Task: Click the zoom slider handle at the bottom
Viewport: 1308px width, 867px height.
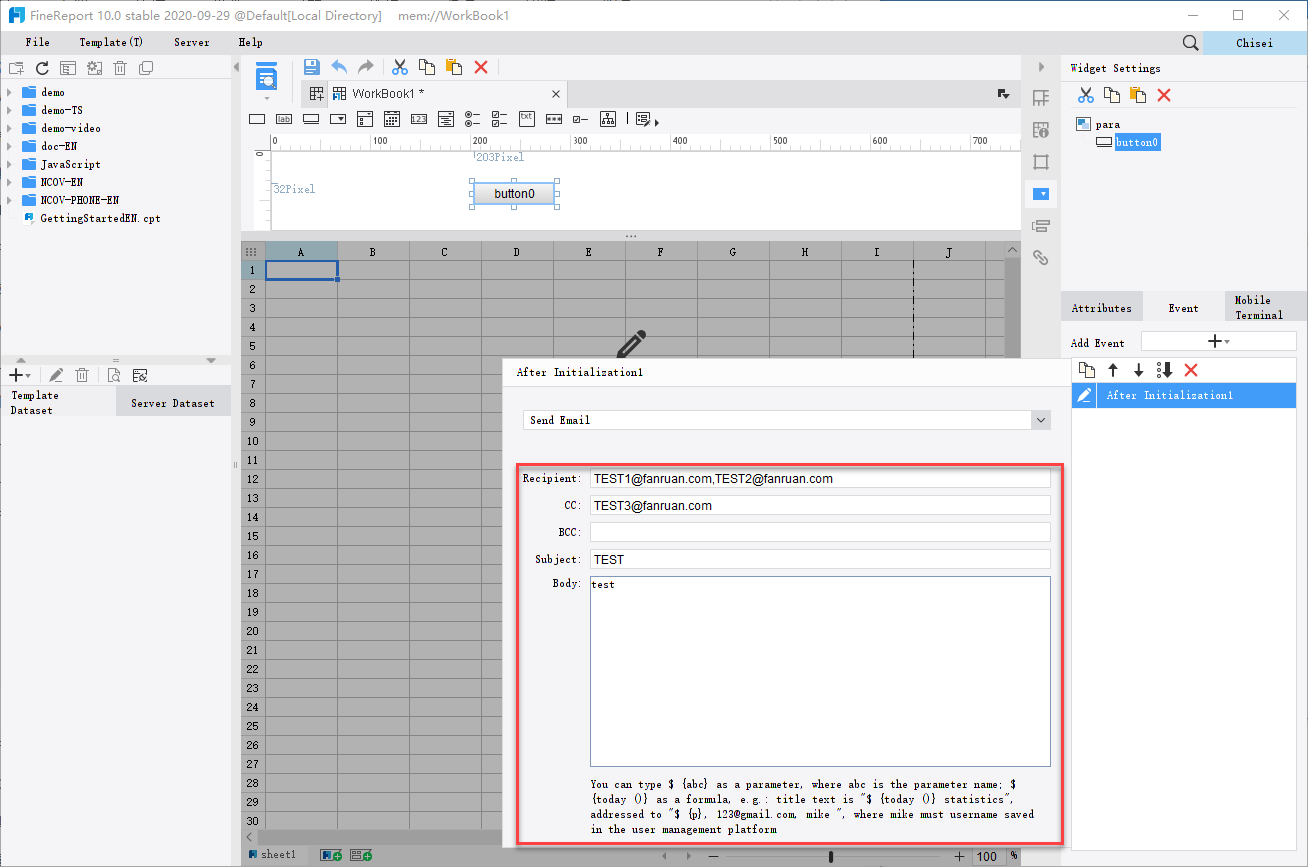Action: pyautogui.click(x=831, y=856)
